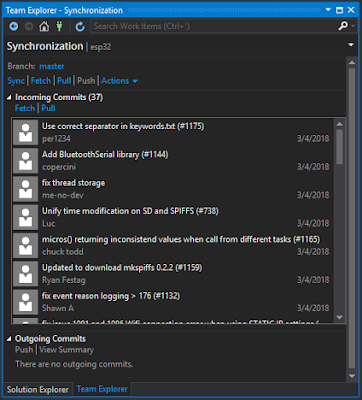The width and height of the screenshot is (362, 400).
Task: Click author name 'me-no-dev'
Action: pos(63,195)
